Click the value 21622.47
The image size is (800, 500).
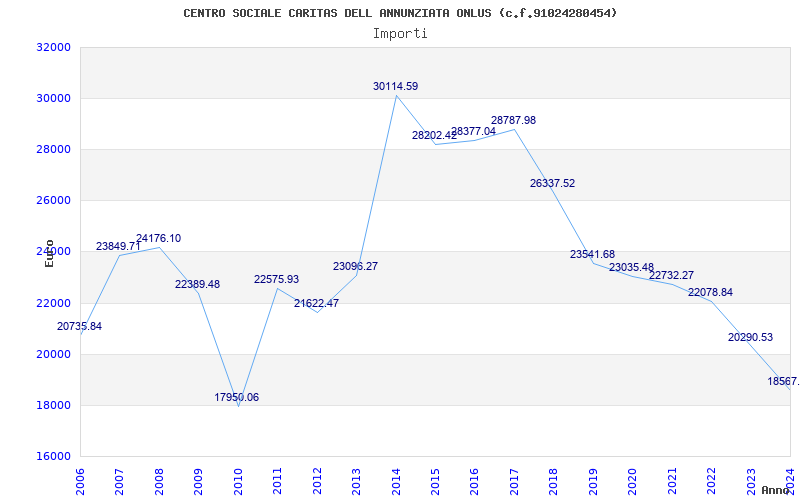click(316, 303)
